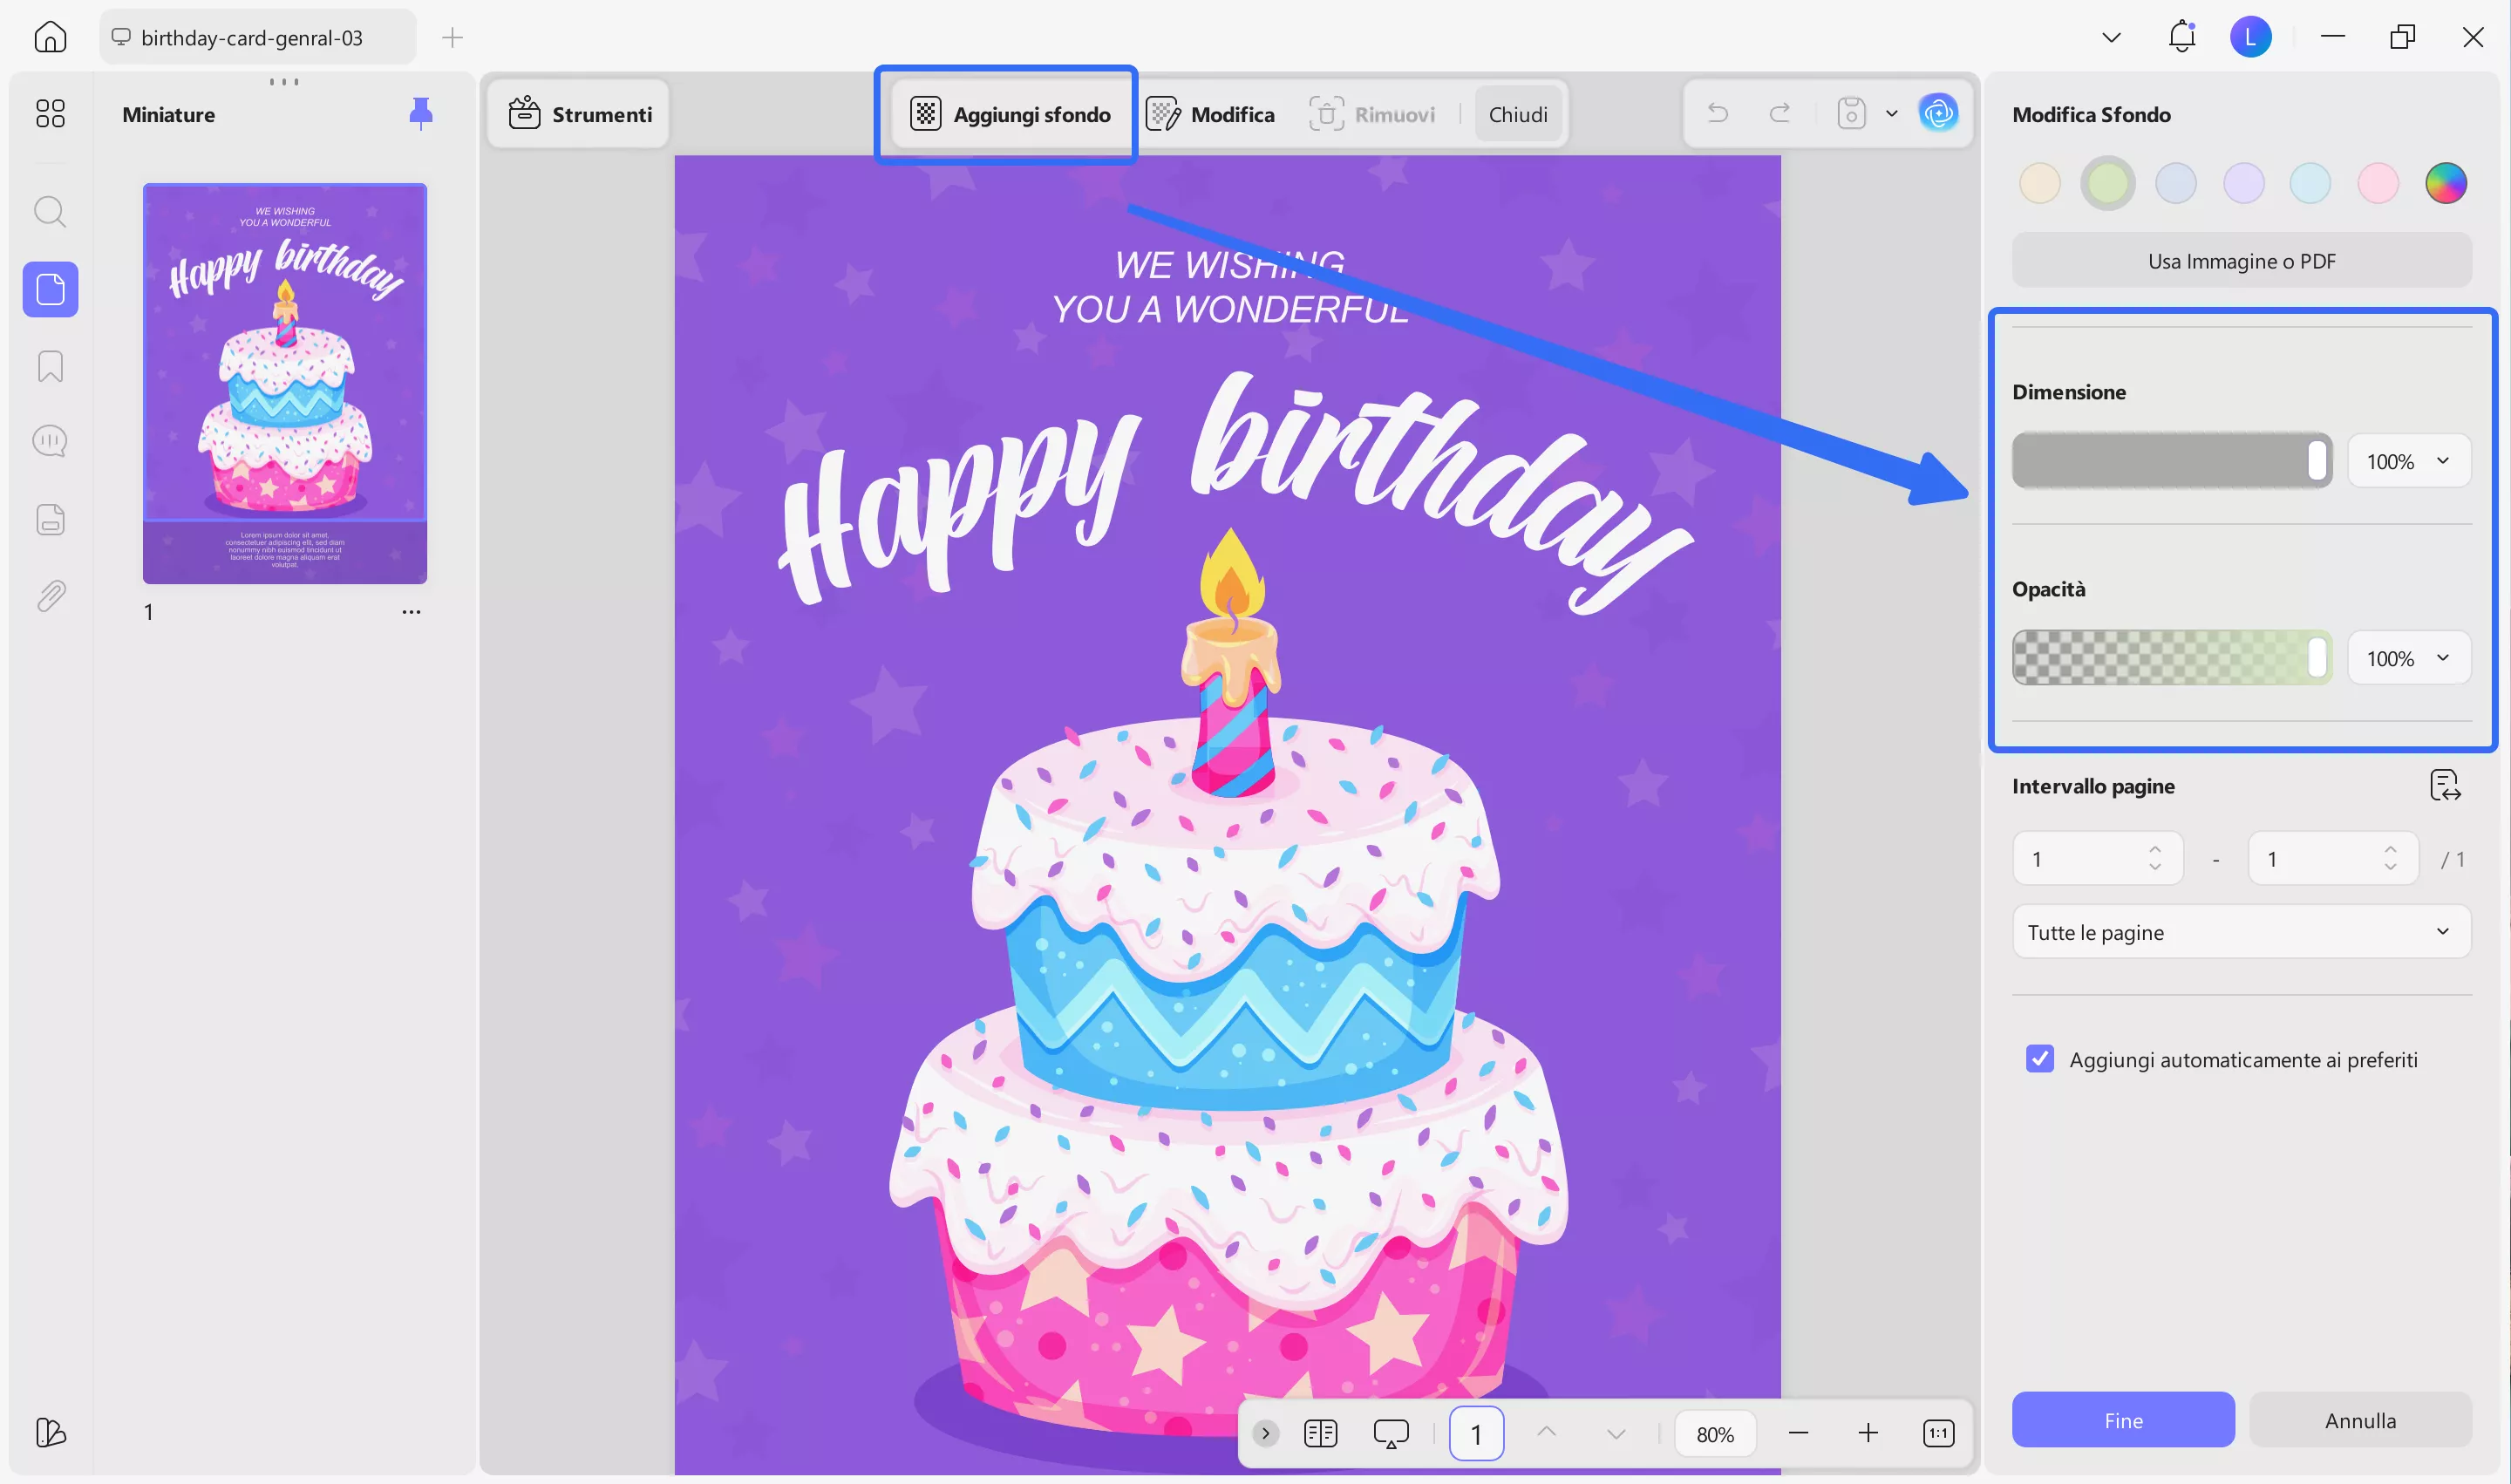Open the Search panel in the sidebar
2511x1484 pixels.
[50, 211]
